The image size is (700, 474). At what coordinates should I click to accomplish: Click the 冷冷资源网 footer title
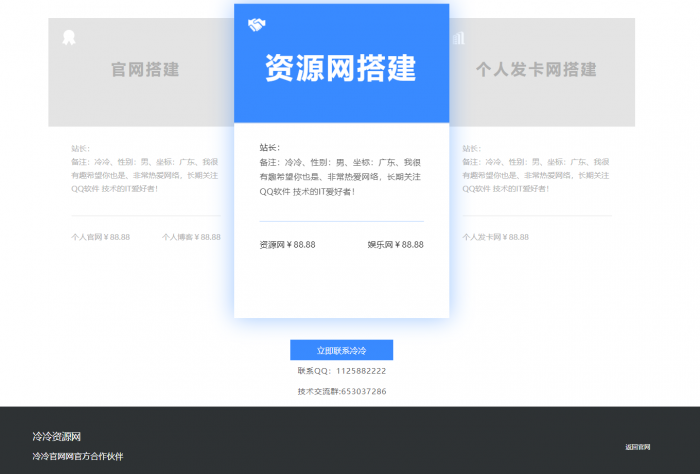pos(56,437)
